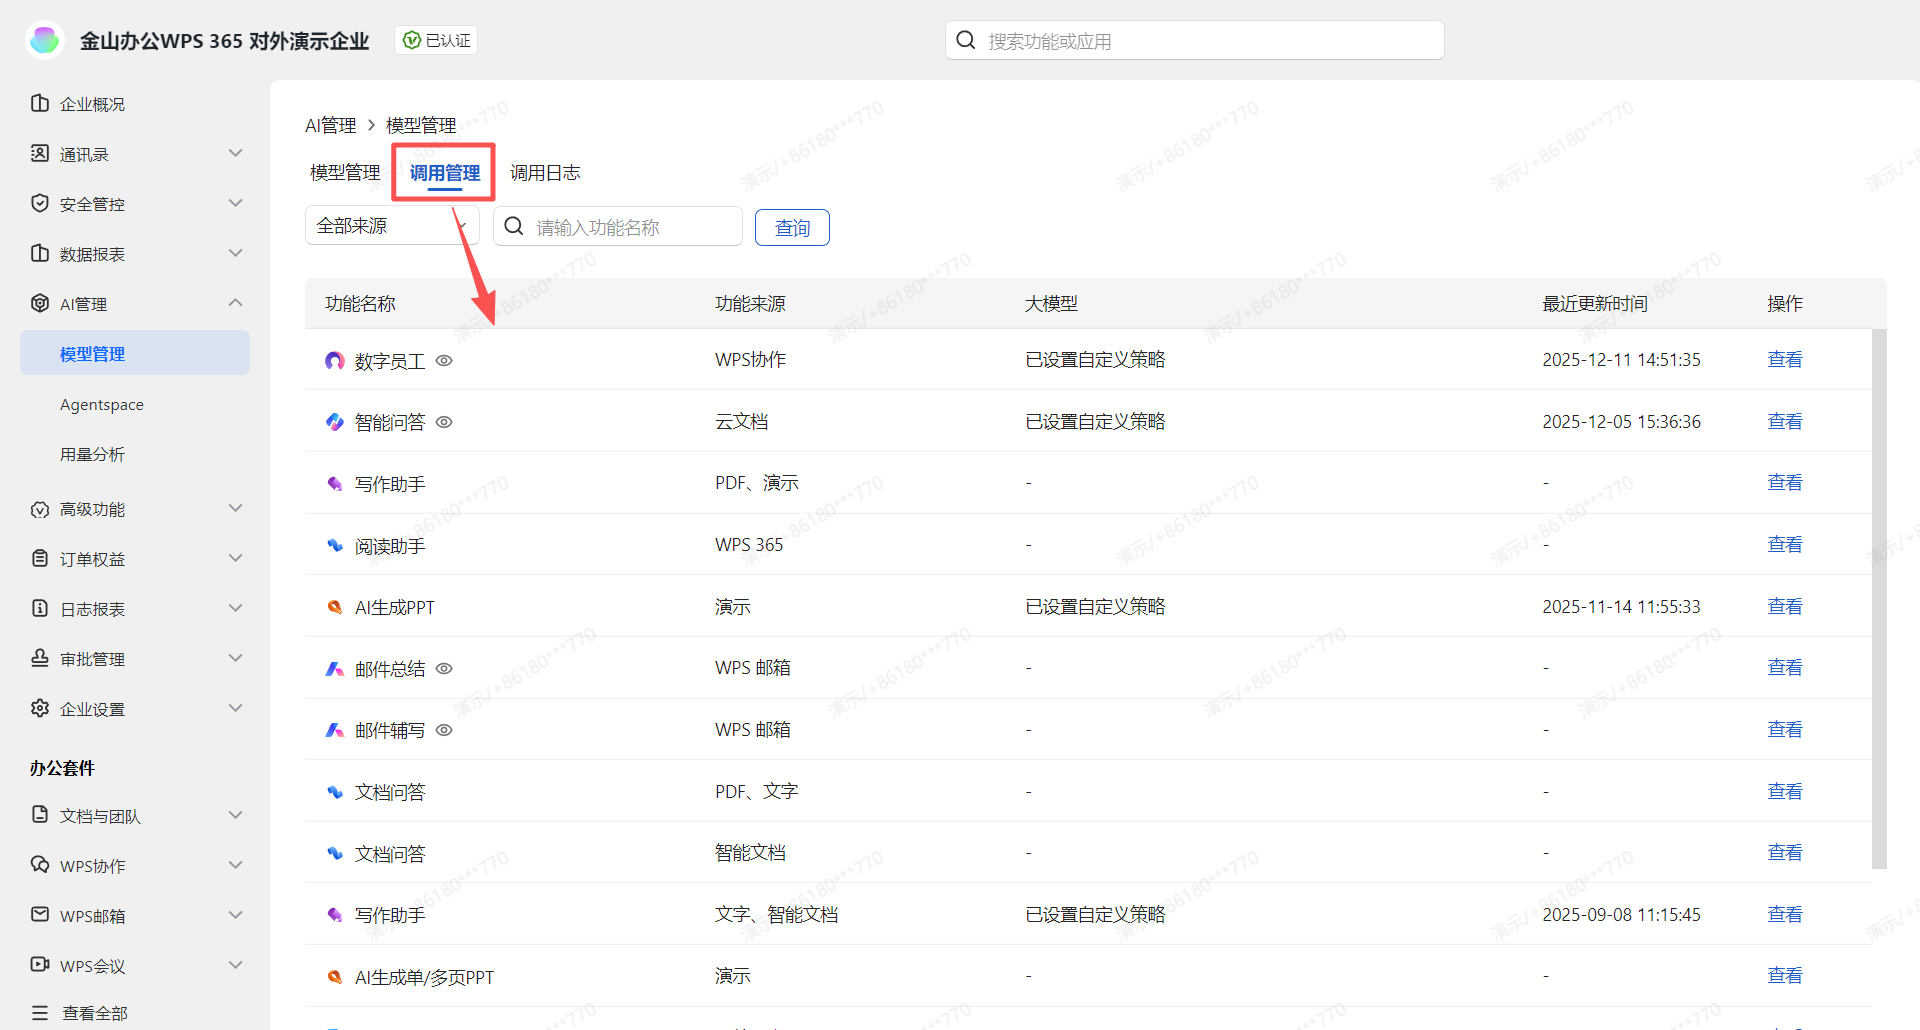The height and width of the screenshot is (1030, 1920).
Task: Switch to the 调用管理 tab
Action: [445, 173]
